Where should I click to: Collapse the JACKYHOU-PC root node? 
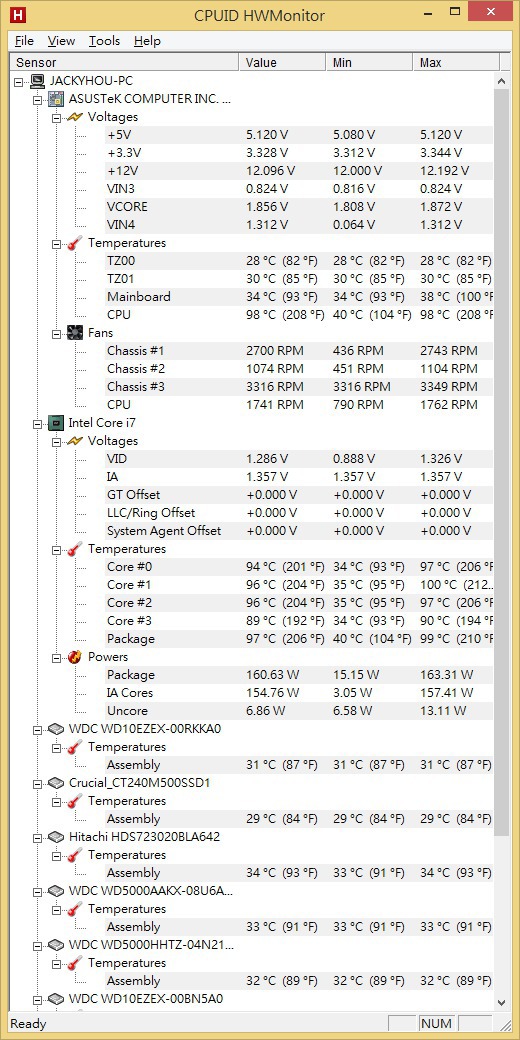pos(19,82)
